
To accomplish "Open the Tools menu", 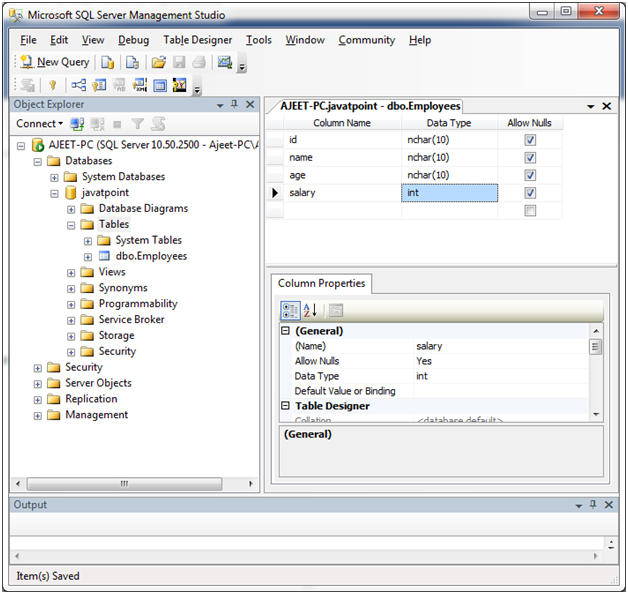I will point(259,40).
